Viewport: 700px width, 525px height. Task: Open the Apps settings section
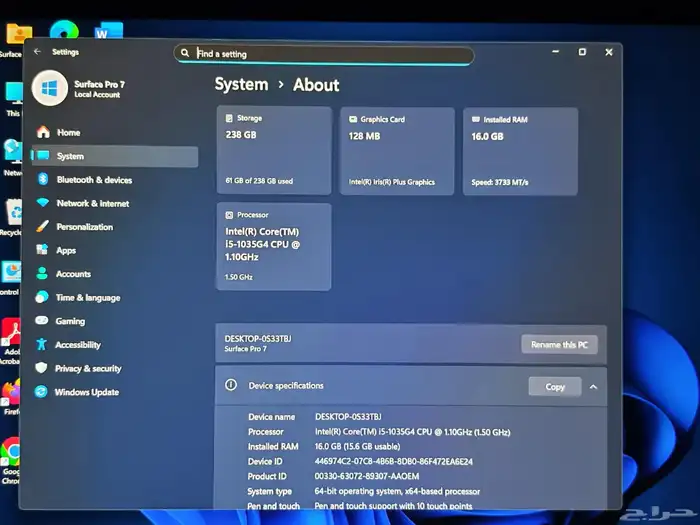tap(66, 250)
